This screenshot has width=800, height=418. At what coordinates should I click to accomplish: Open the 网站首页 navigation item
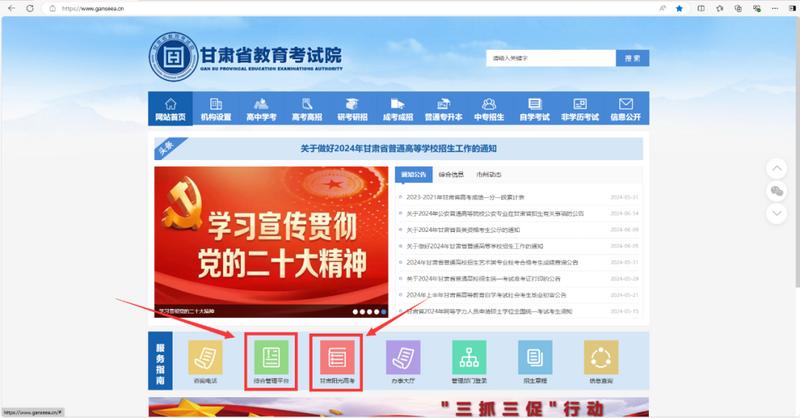coord(171,109)
